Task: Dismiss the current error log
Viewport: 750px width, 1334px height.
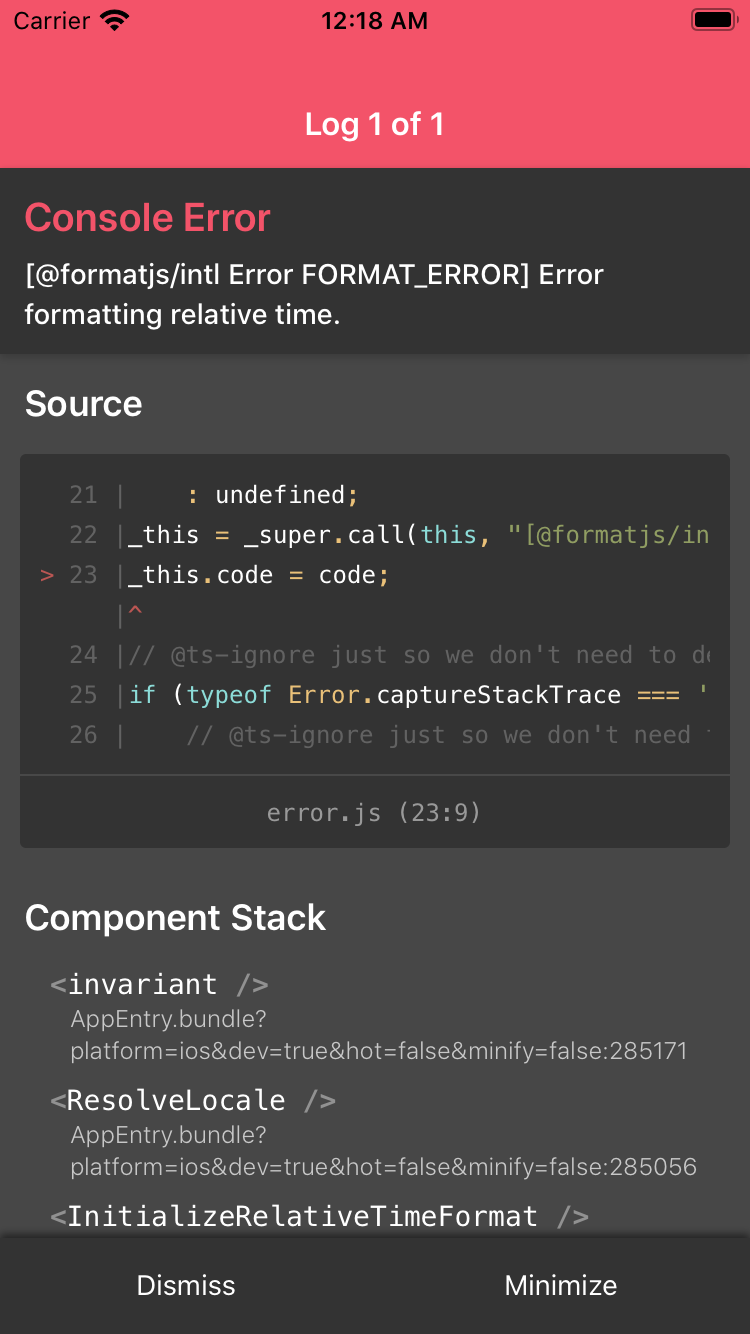Action: [186, 1285]
